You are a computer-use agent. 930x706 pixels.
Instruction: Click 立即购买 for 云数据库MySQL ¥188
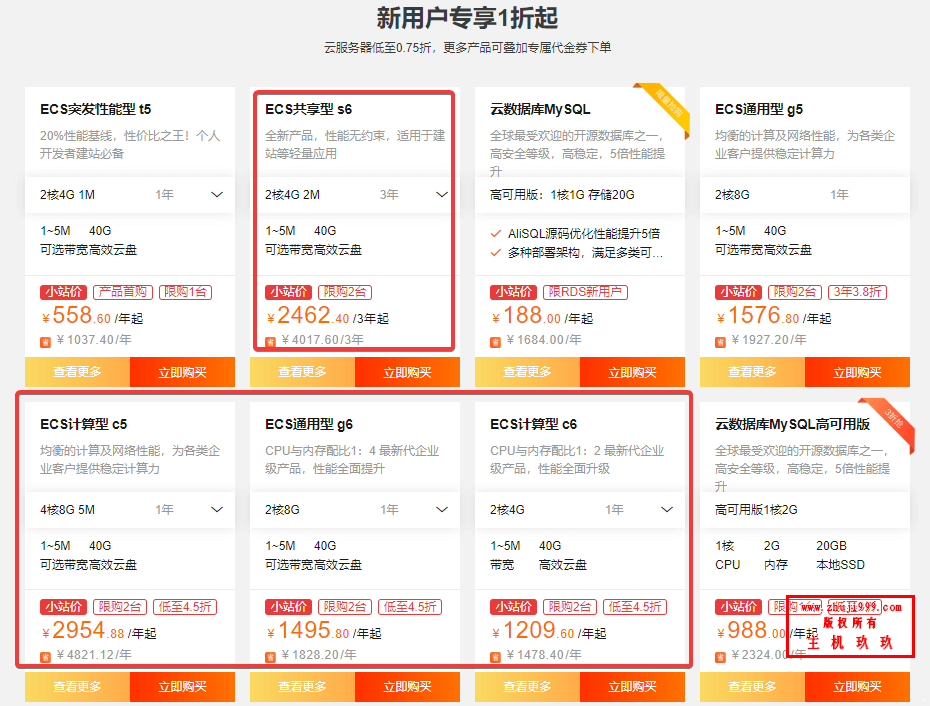[632, 372]
